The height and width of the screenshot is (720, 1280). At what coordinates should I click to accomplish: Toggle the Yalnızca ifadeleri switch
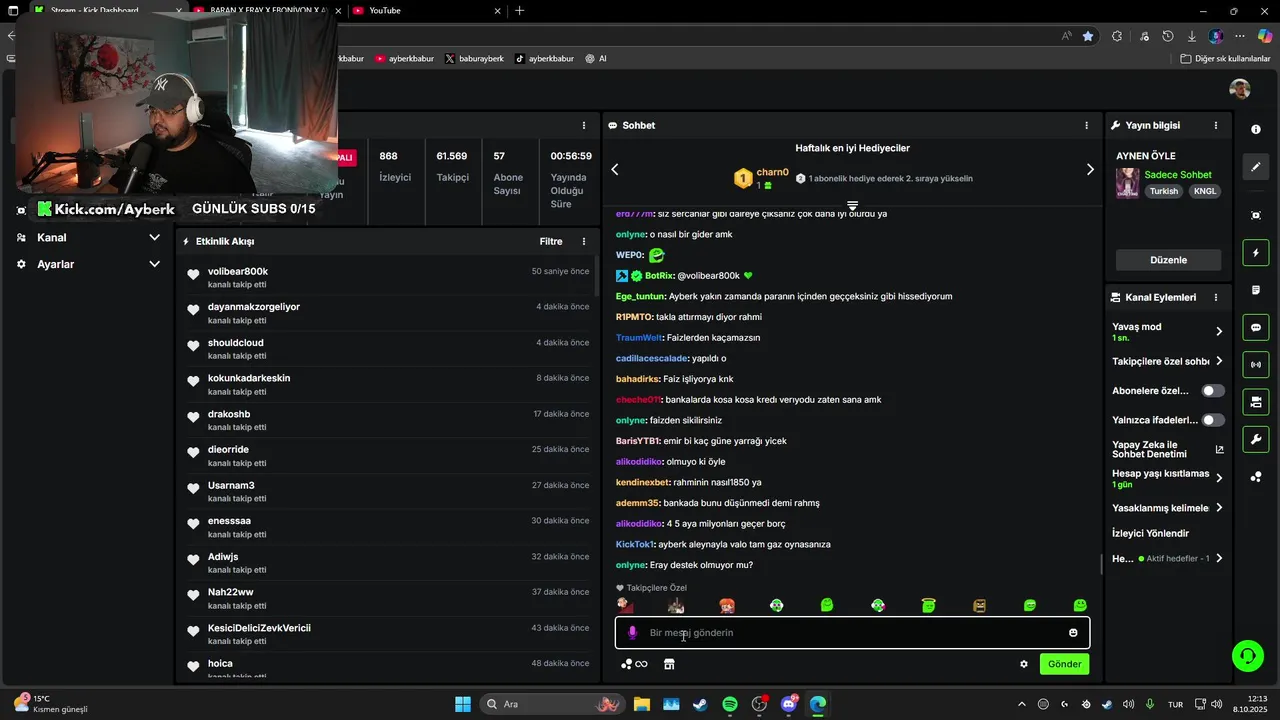click(x=1213, y=421)
